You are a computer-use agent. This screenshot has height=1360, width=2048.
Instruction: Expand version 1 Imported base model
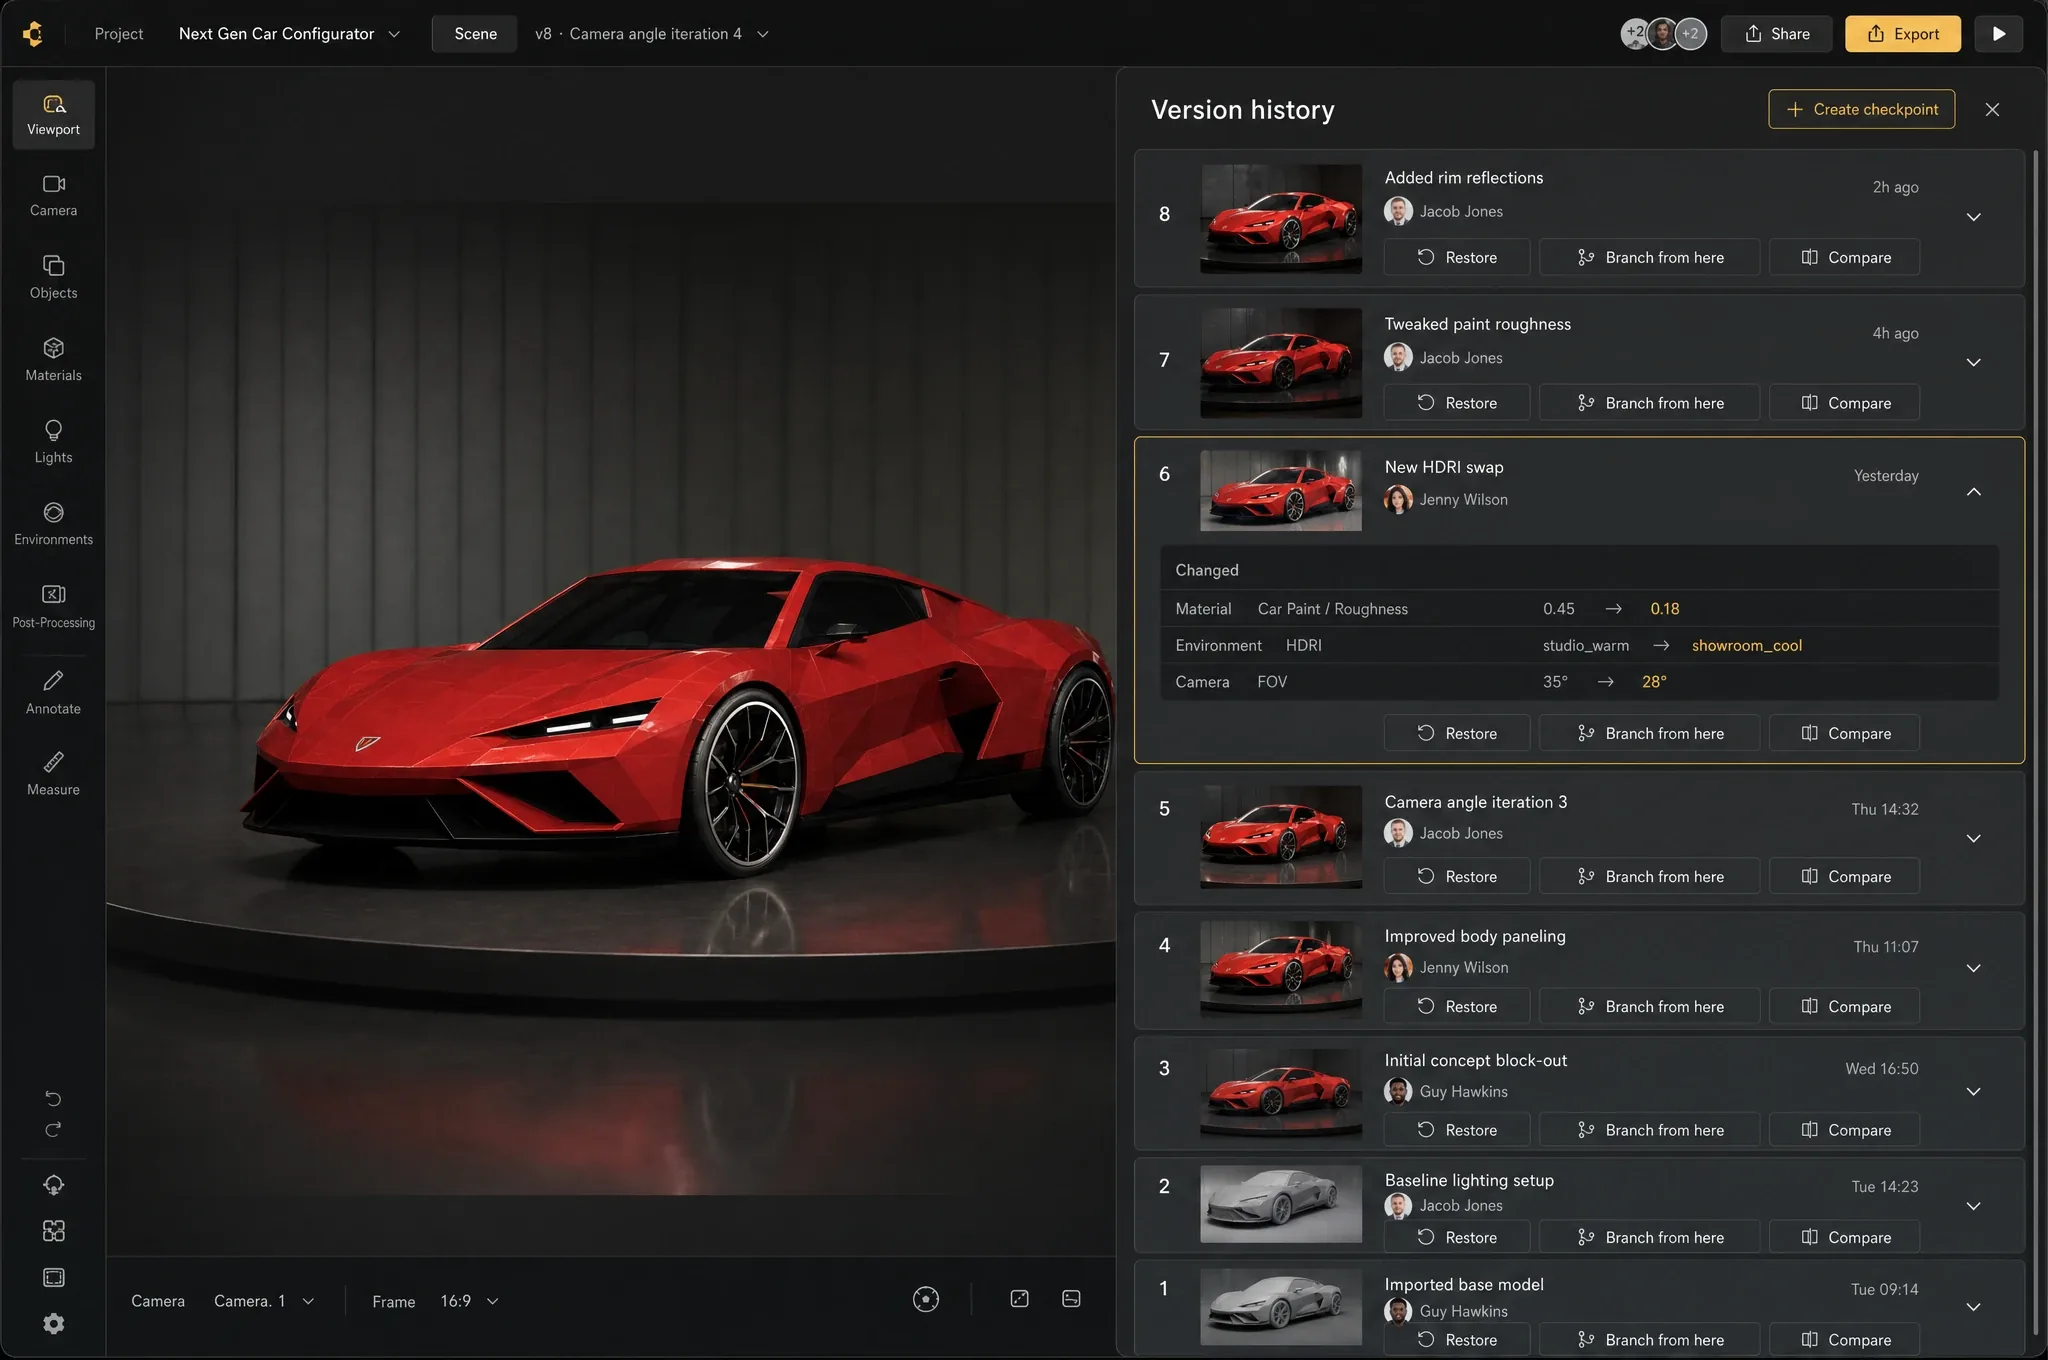coord(1973,1306)
